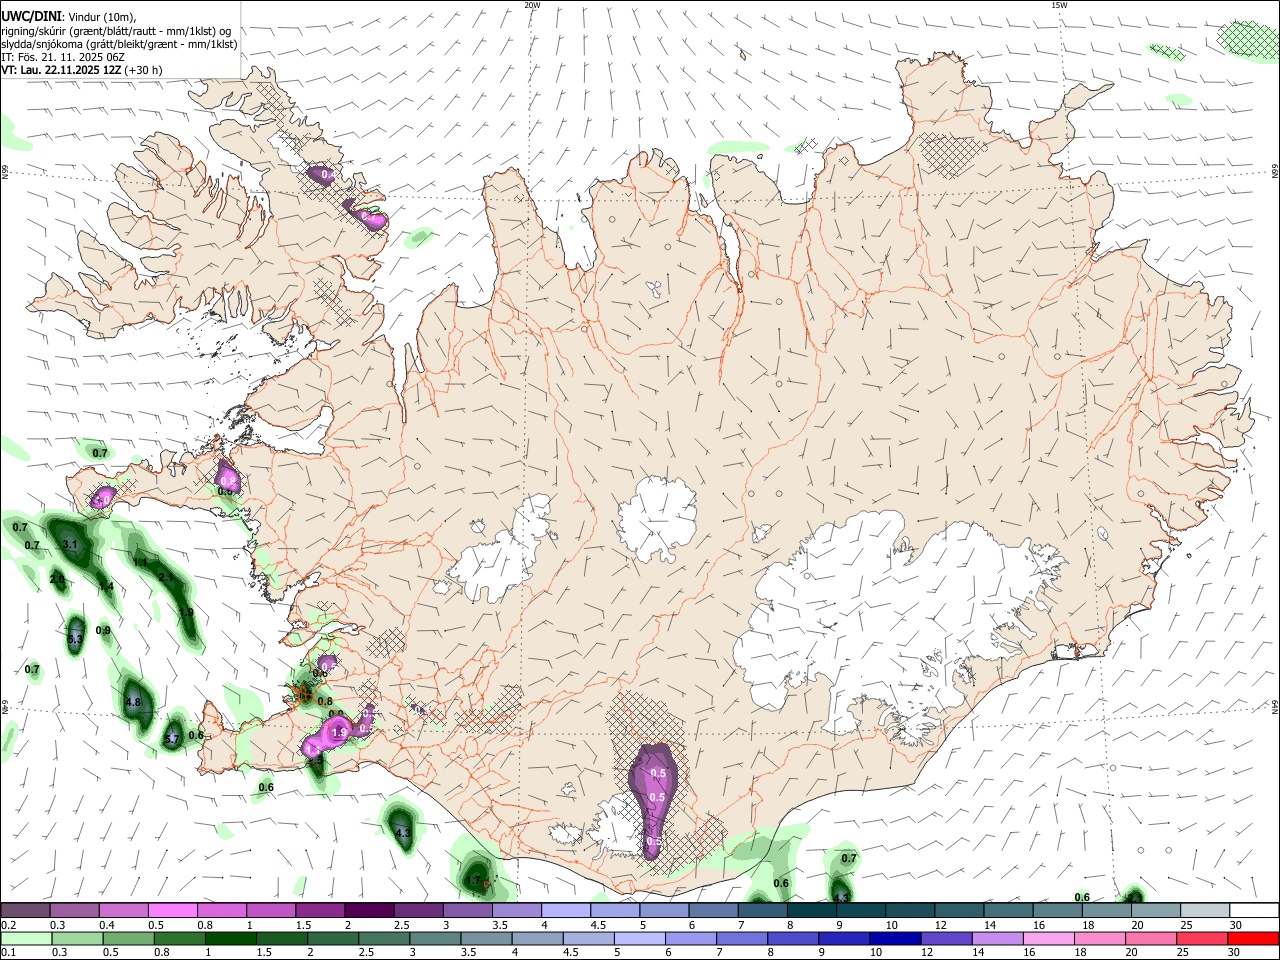Select the IT: Fös. 21. 11. 2025 06Z line

(63, 57)
